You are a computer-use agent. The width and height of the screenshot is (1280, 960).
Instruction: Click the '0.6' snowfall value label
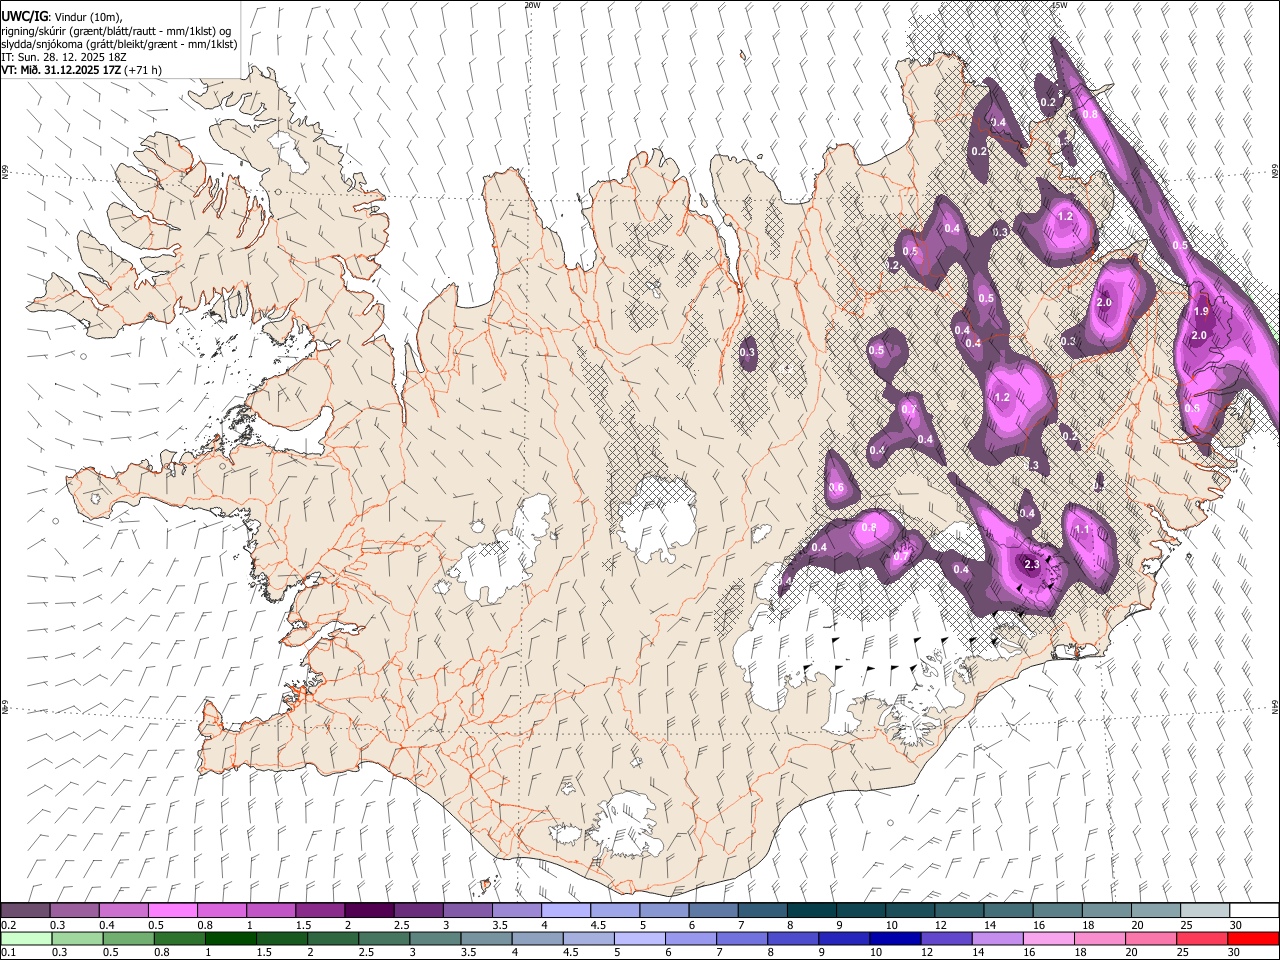point(836,488)
